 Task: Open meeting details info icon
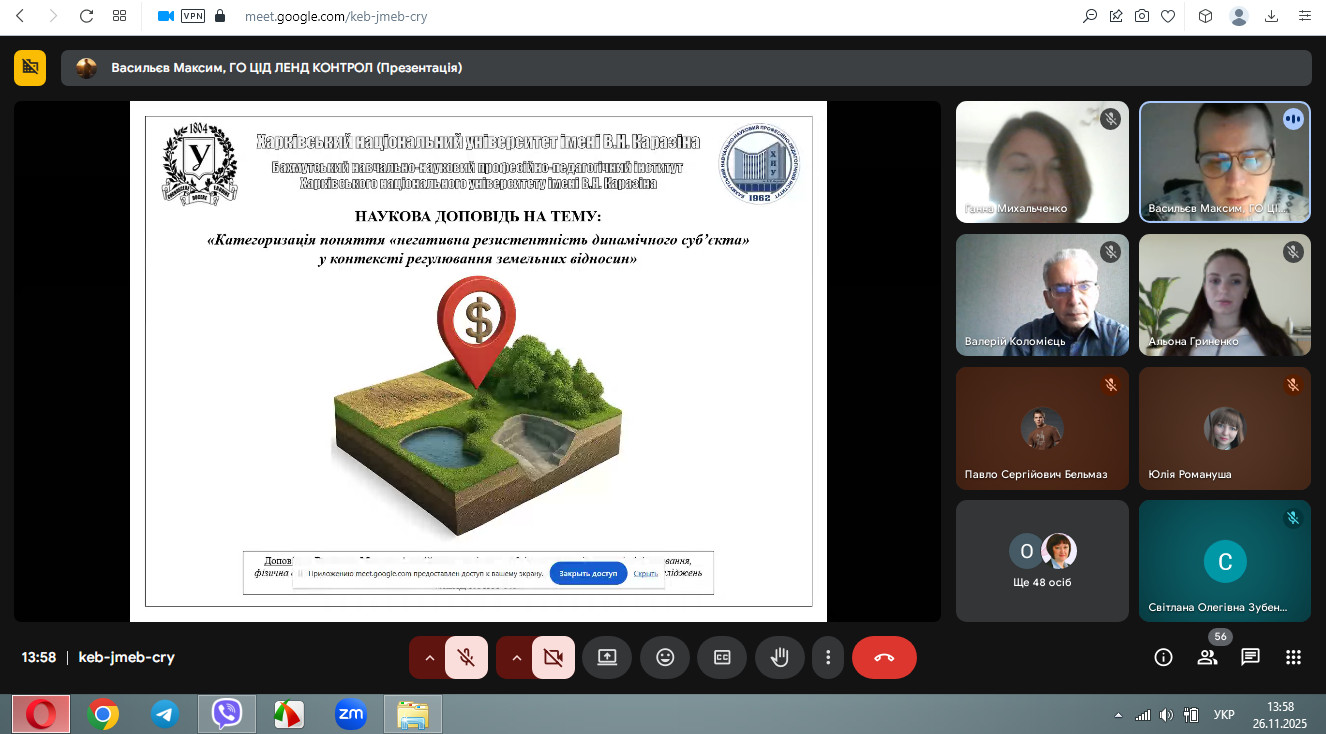(x=1163, y=657)
